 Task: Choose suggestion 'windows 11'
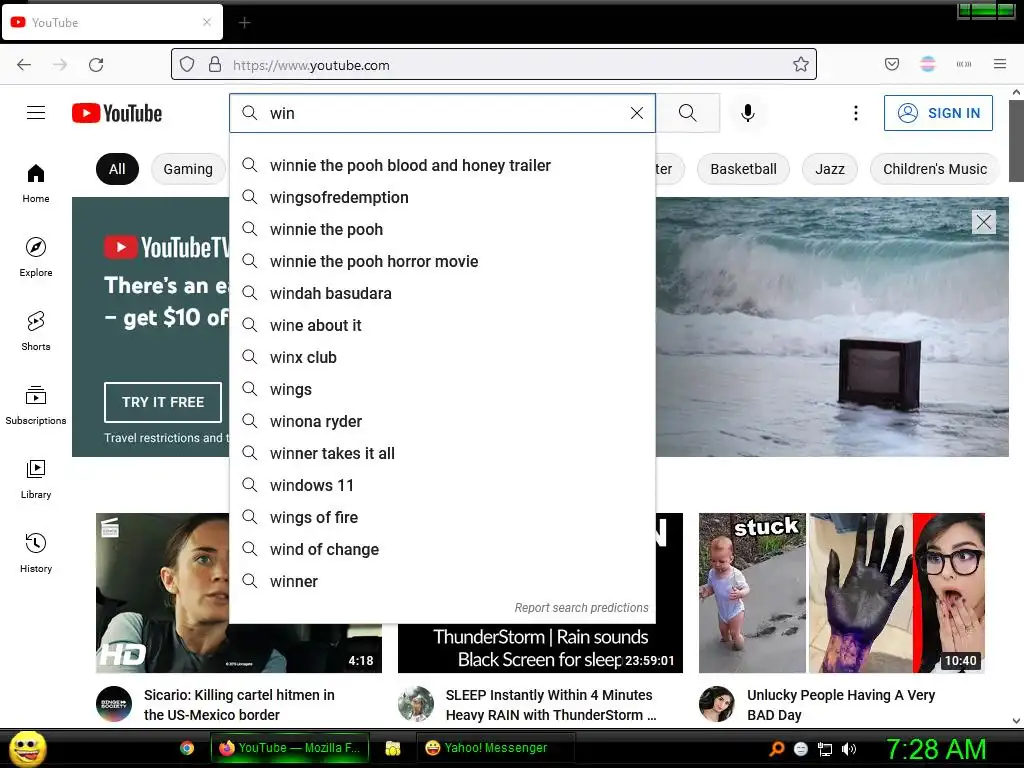tap(442, 485)
